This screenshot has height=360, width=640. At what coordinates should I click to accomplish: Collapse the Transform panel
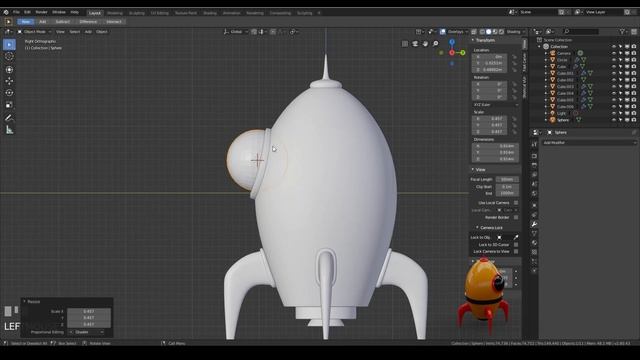[473, 40]
